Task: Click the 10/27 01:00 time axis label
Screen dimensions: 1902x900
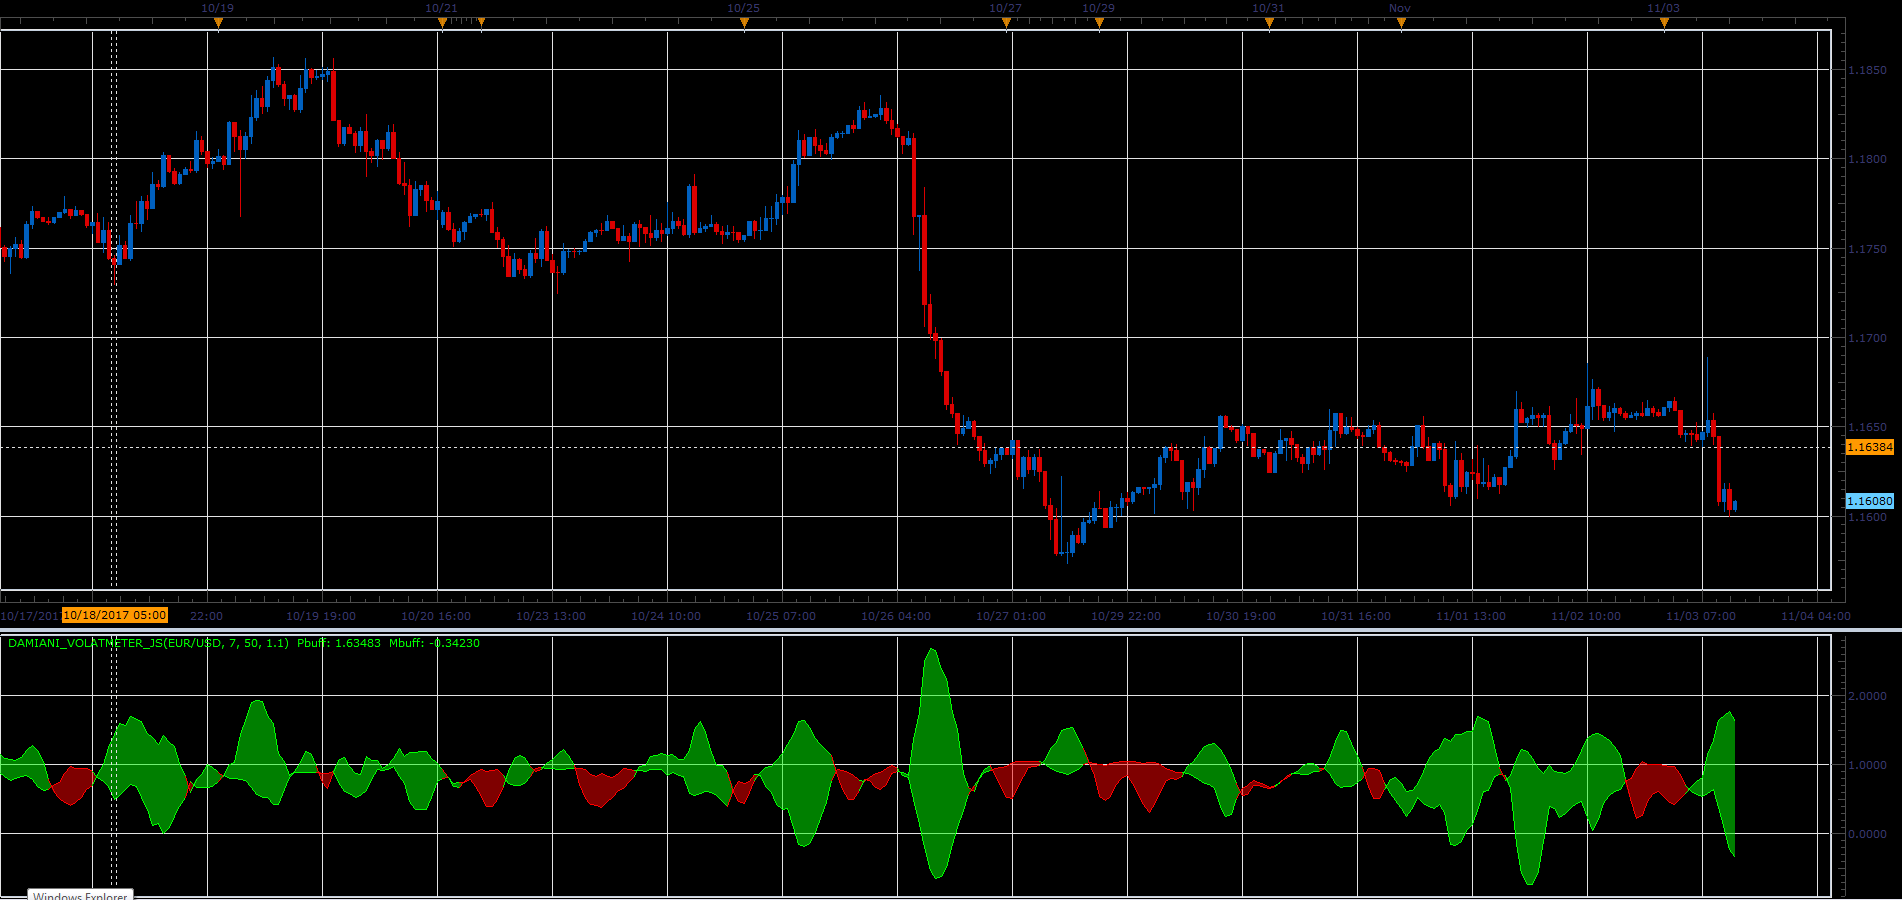Action: pyautogui.click(x=1011, y=616)
